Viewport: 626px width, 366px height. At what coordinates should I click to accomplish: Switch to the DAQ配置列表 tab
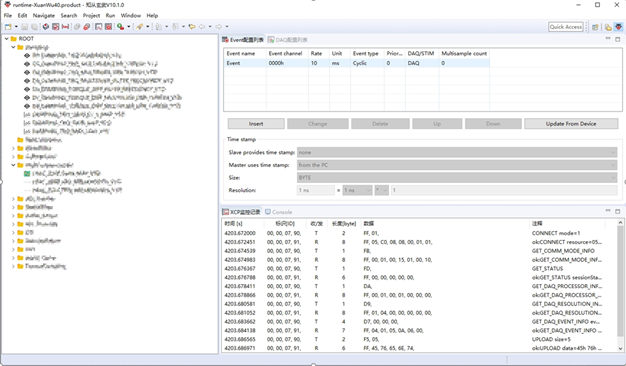(288, 40)
